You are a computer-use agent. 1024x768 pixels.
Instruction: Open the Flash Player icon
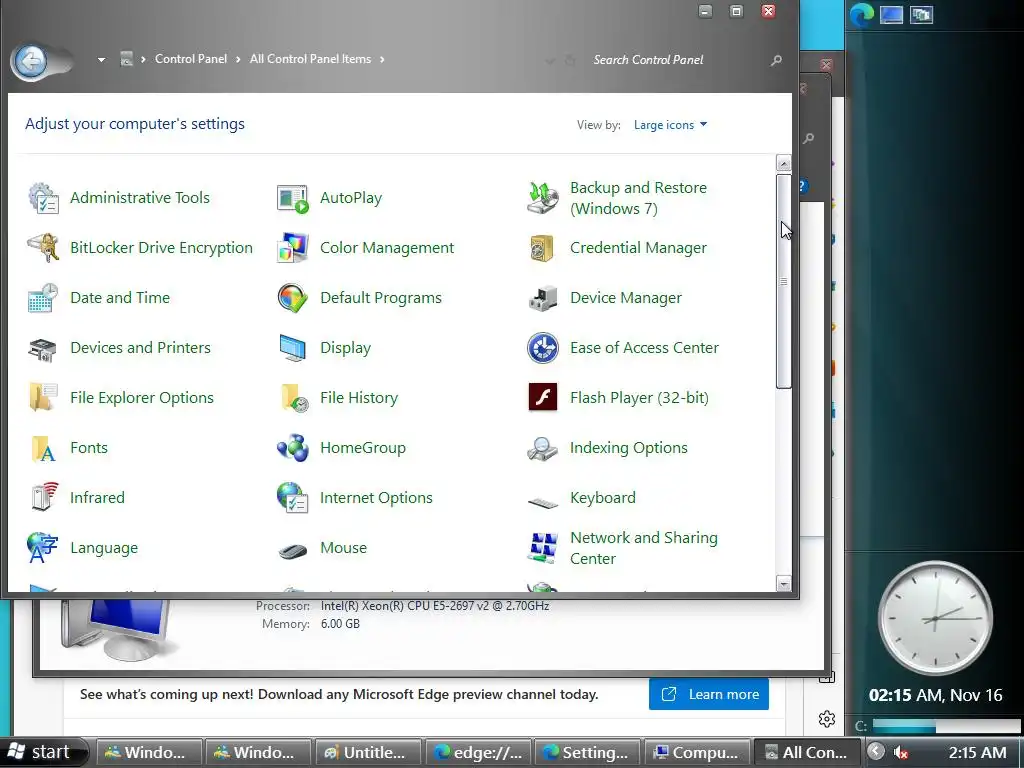point(543,398)
